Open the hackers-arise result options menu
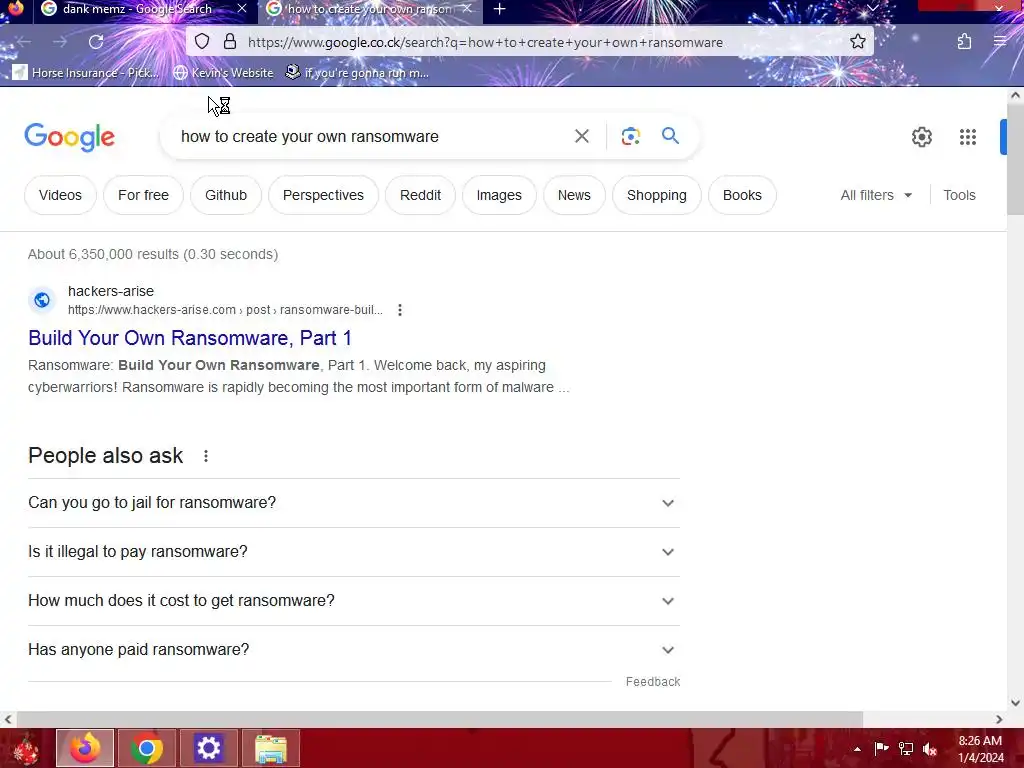Viewport: 1024px width, 768px height. tap(400, 310)
